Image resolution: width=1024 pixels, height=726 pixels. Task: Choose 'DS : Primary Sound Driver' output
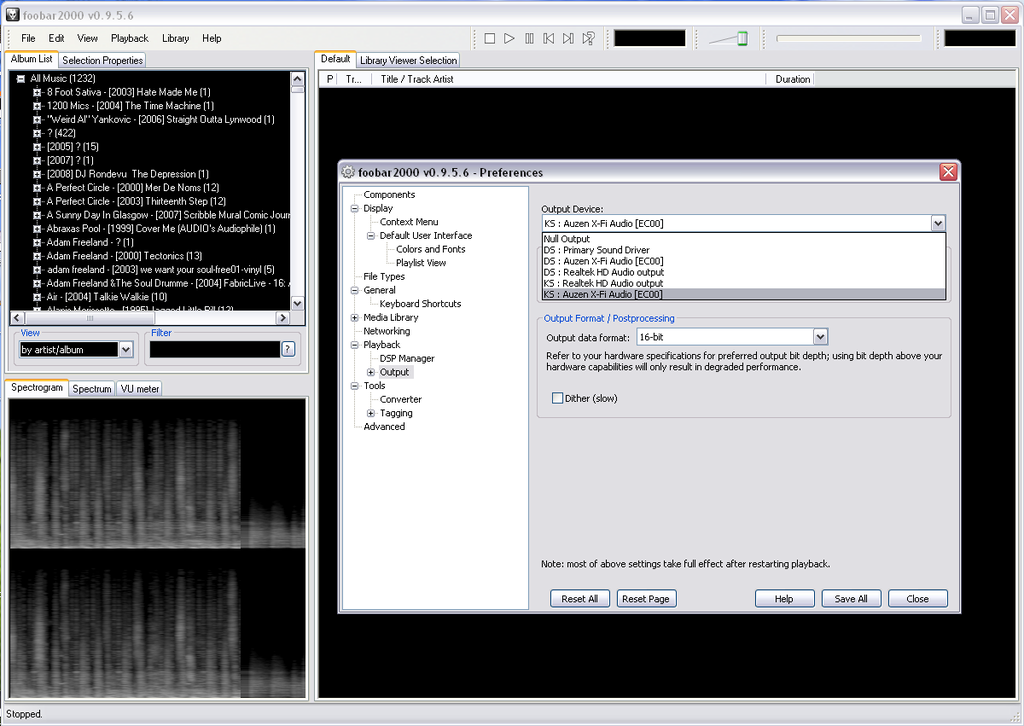point(596,250)
